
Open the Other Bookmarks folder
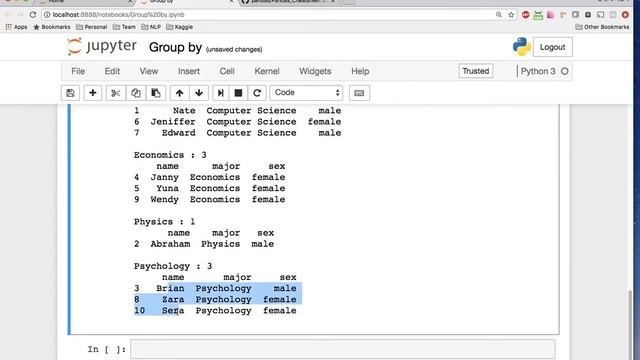tap(602, 27)
